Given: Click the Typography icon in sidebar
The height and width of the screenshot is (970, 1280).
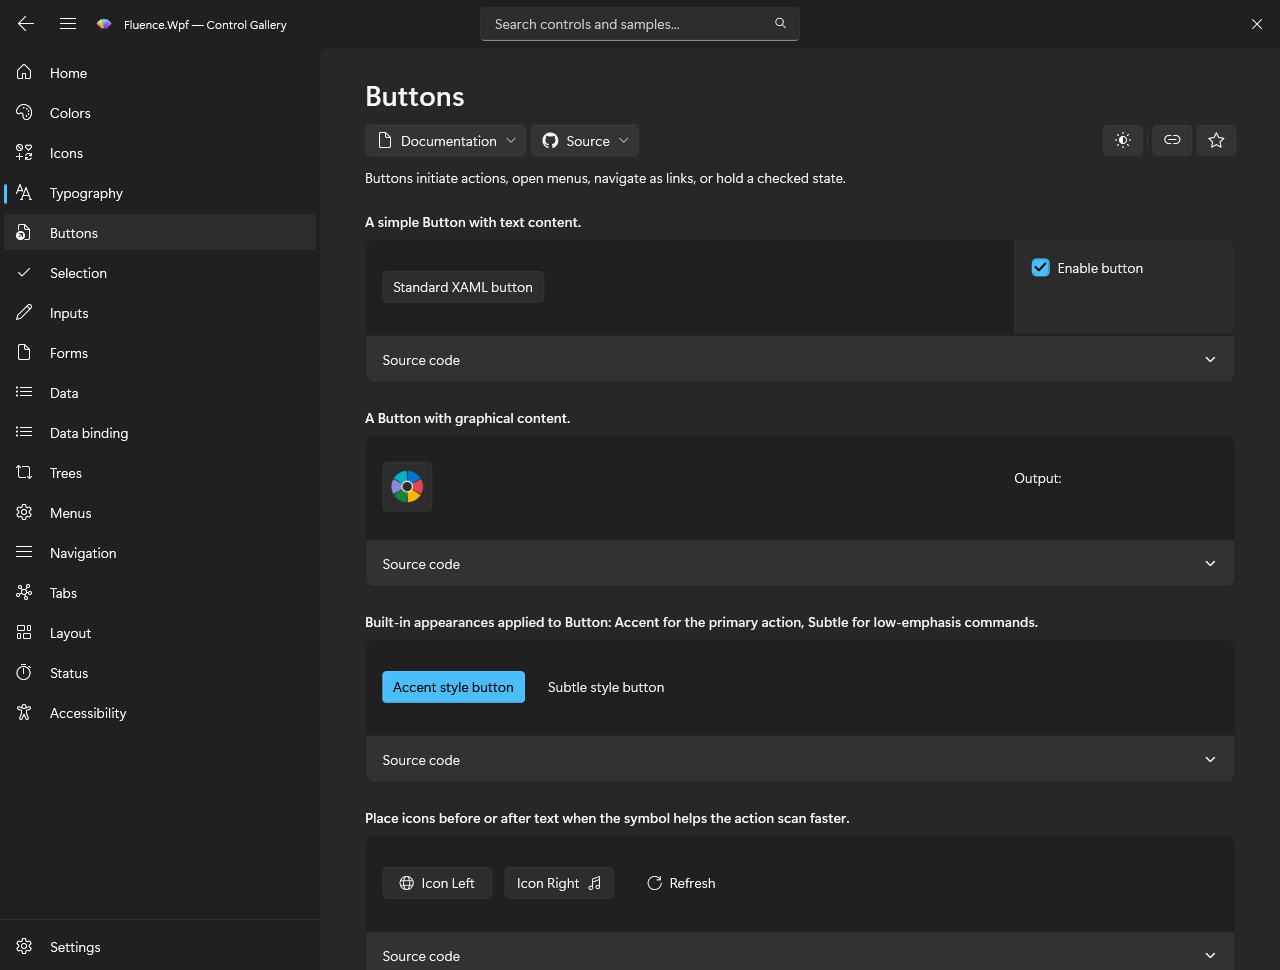Looking at the screenshot, I should (x=24, y=192).
